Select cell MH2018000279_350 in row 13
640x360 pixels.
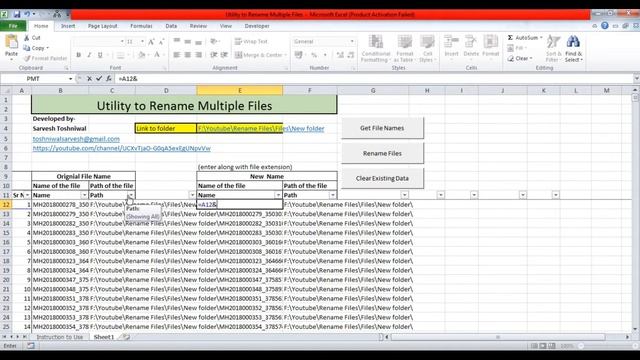point(60,214)
